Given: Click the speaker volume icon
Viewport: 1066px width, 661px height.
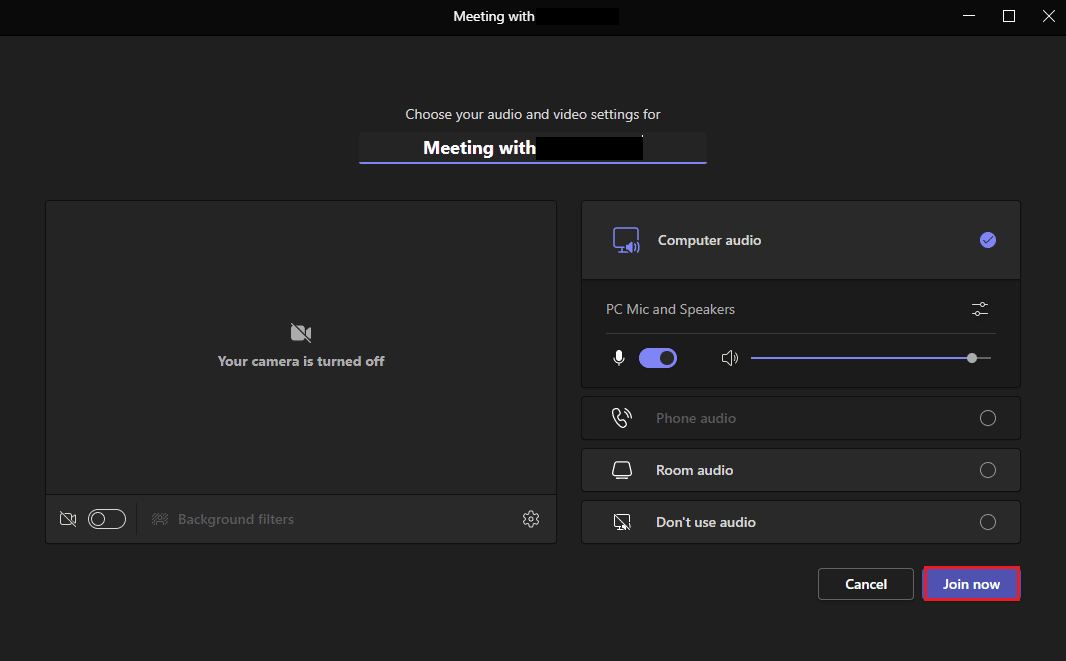Looking at the screenshot, I should [729, 358].
